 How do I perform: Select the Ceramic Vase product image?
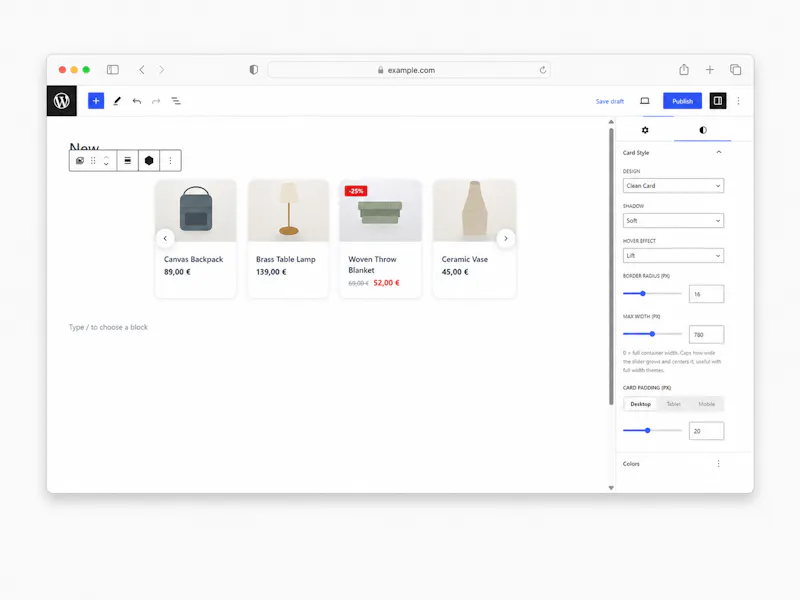point(474,211)
